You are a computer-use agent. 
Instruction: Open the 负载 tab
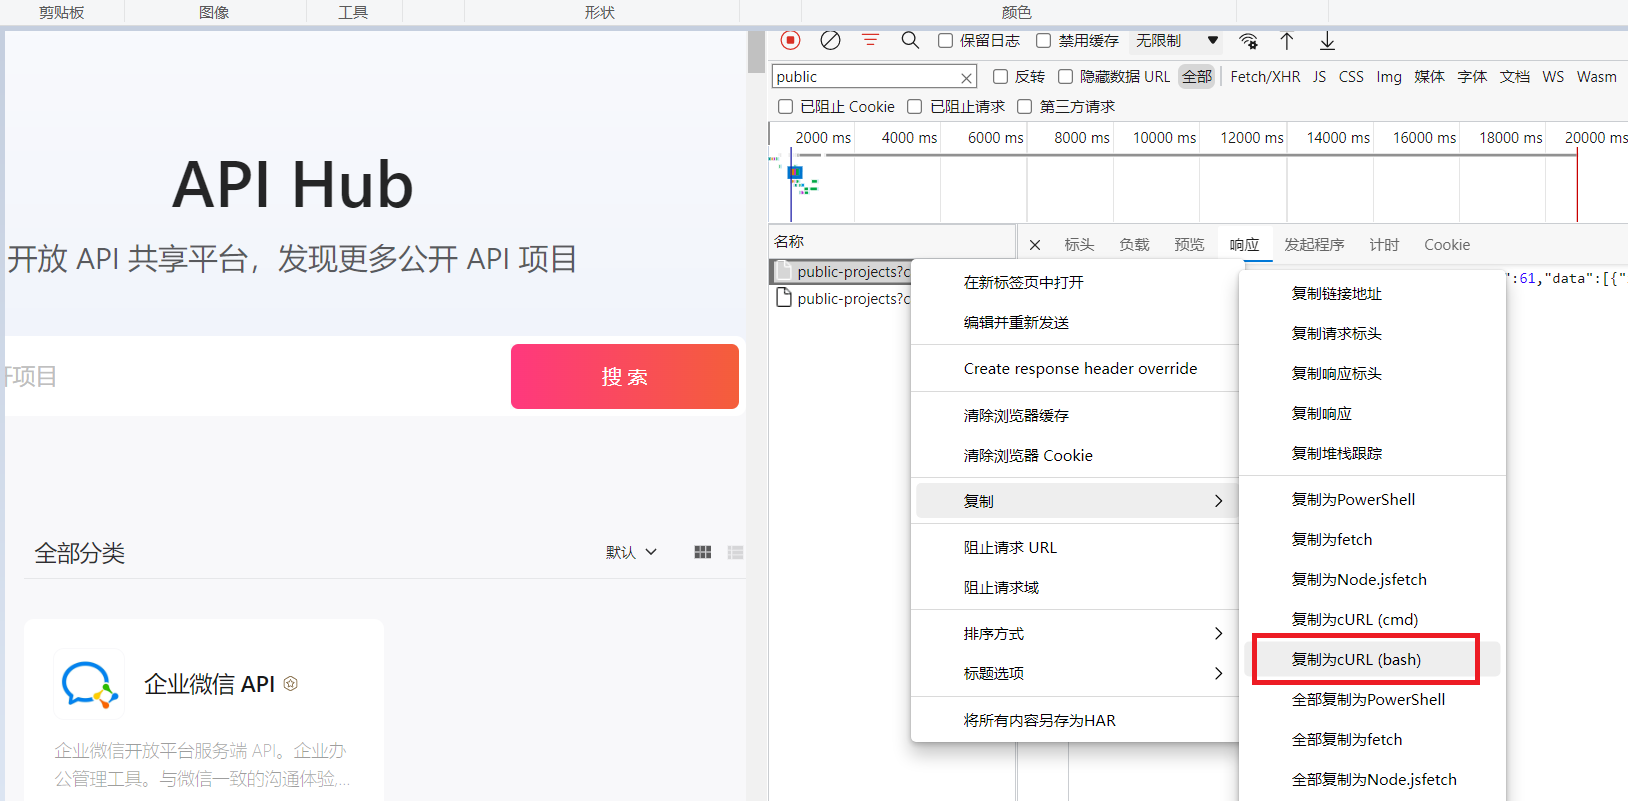(1134, 245)
